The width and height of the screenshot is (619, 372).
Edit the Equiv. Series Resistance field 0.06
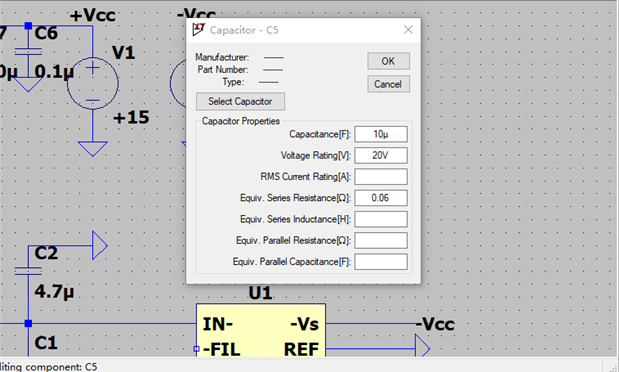click(381, 198)
